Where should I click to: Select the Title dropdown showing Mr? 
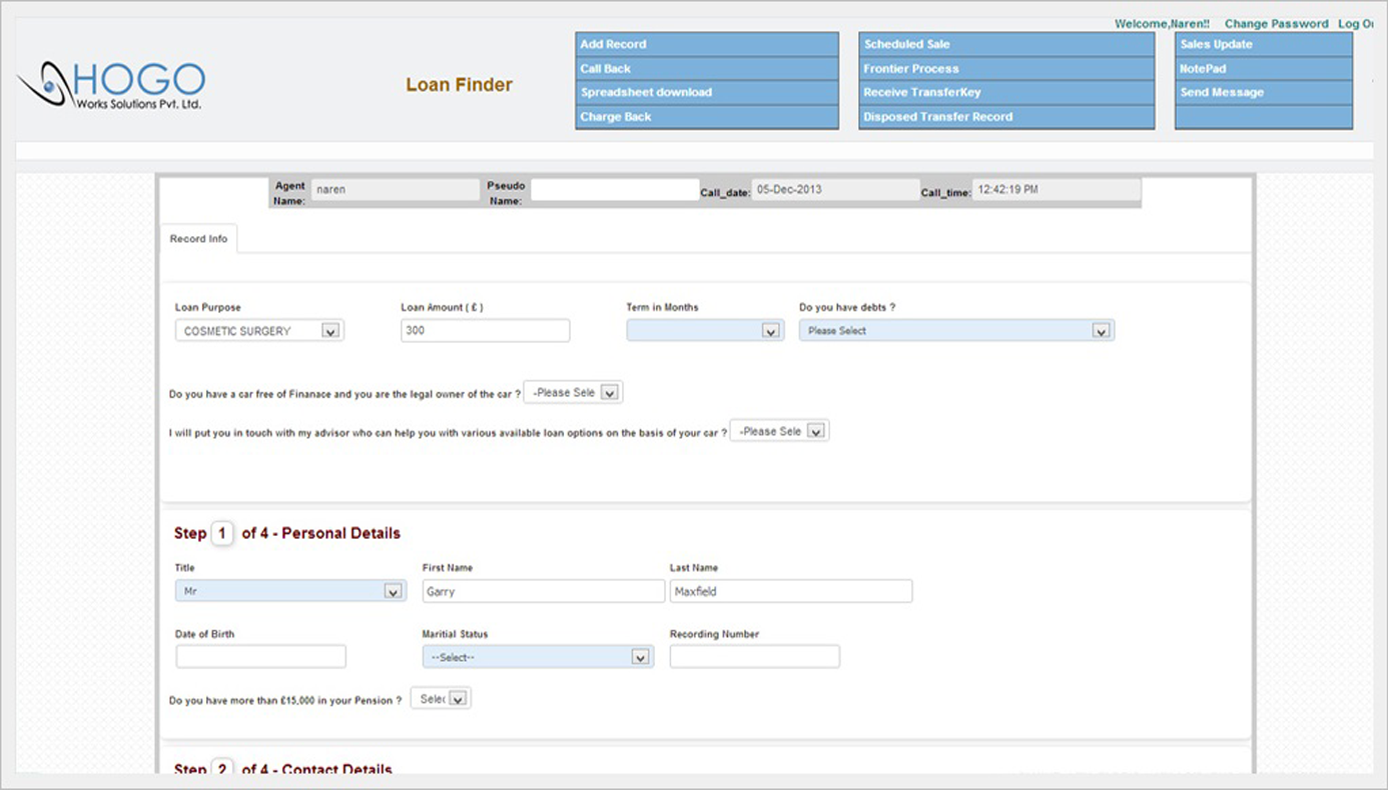click(x=290, y=592)
